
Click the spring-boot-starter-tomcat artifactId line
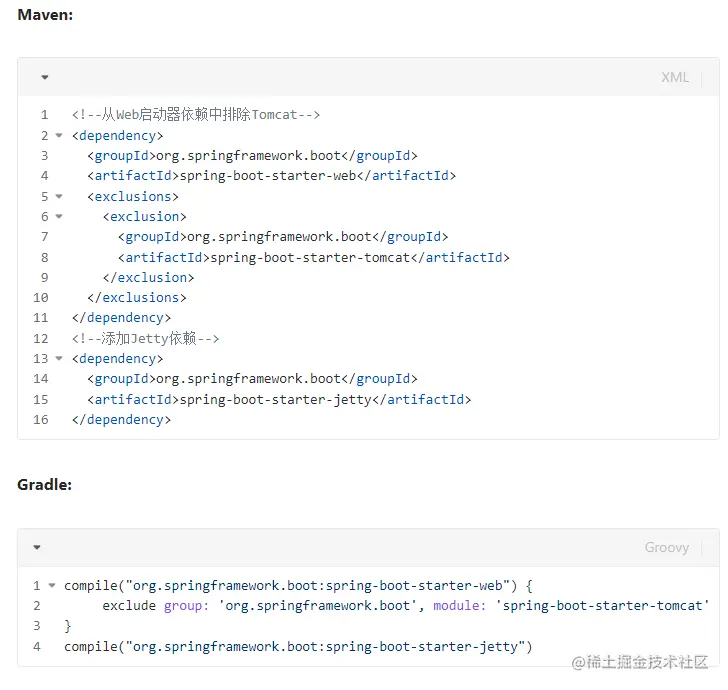[314, 258]
